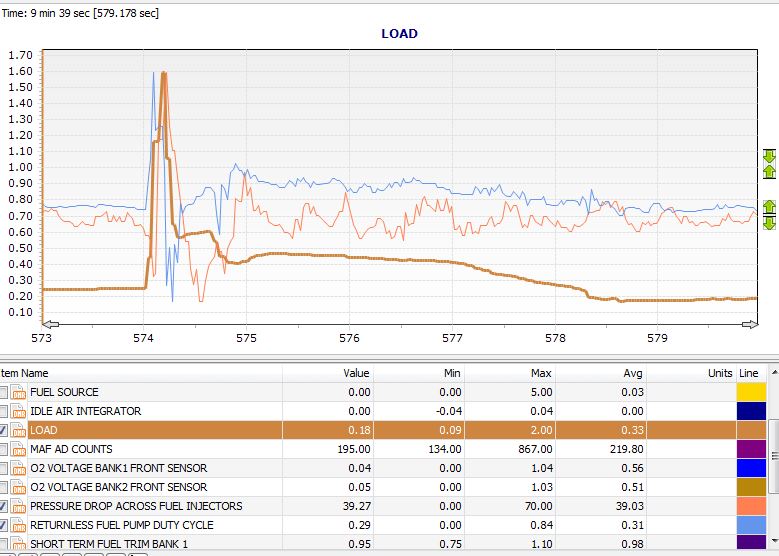Viewport: 779px width, 556px height.
Task: Open the coral swatch for PRESSURE DROP ACROSS FUEL INJECTORS
Action: (751, 506)
